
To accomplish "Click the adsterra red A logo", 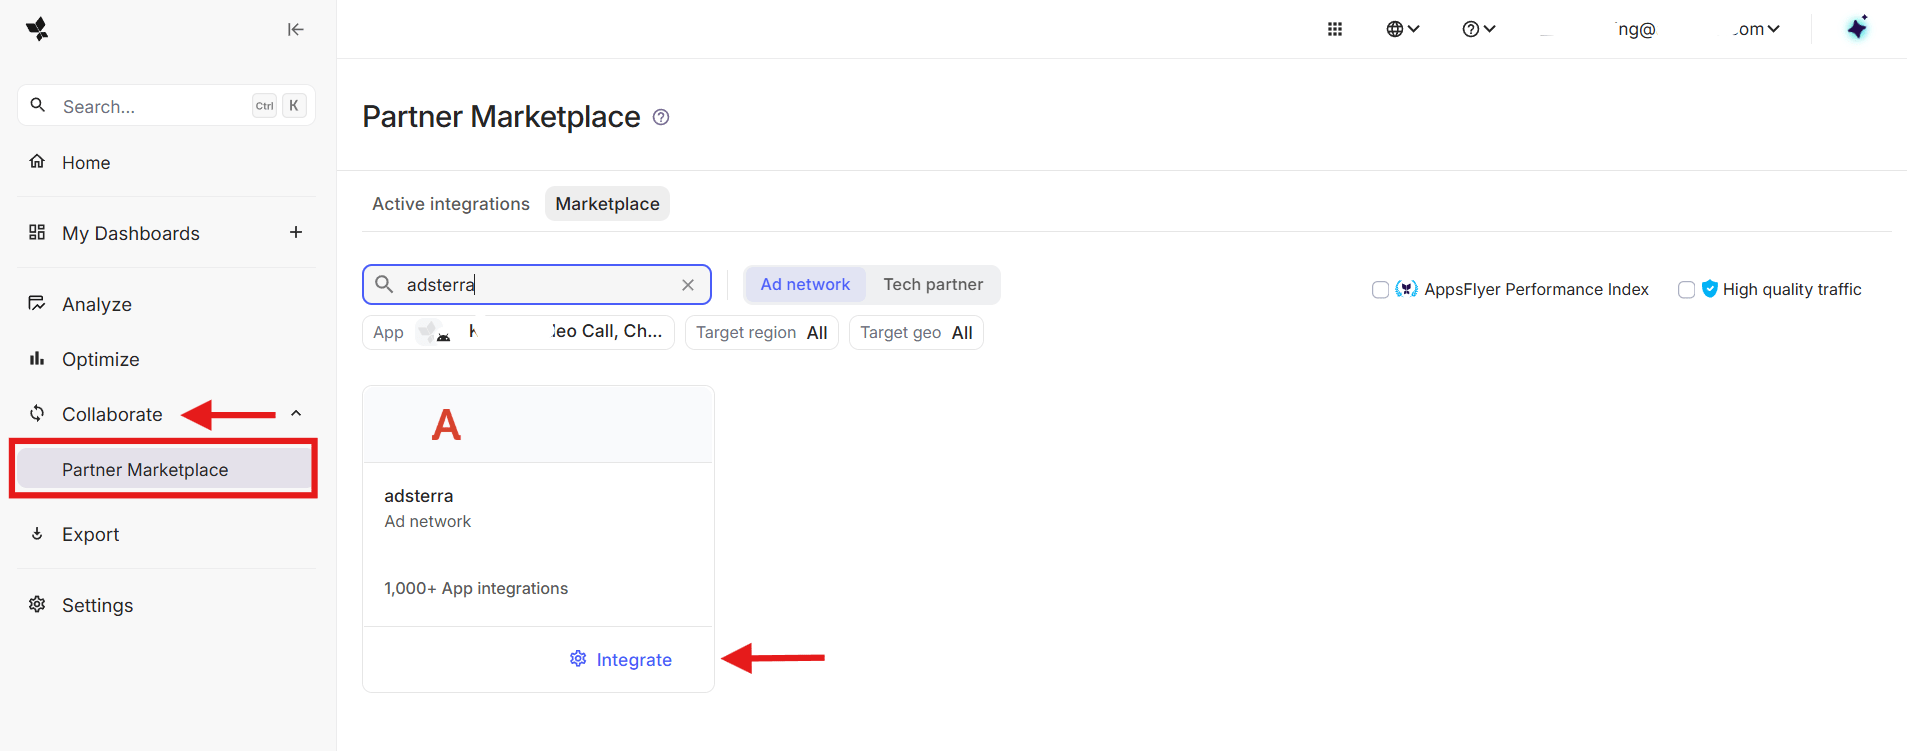I will [446, 425].
